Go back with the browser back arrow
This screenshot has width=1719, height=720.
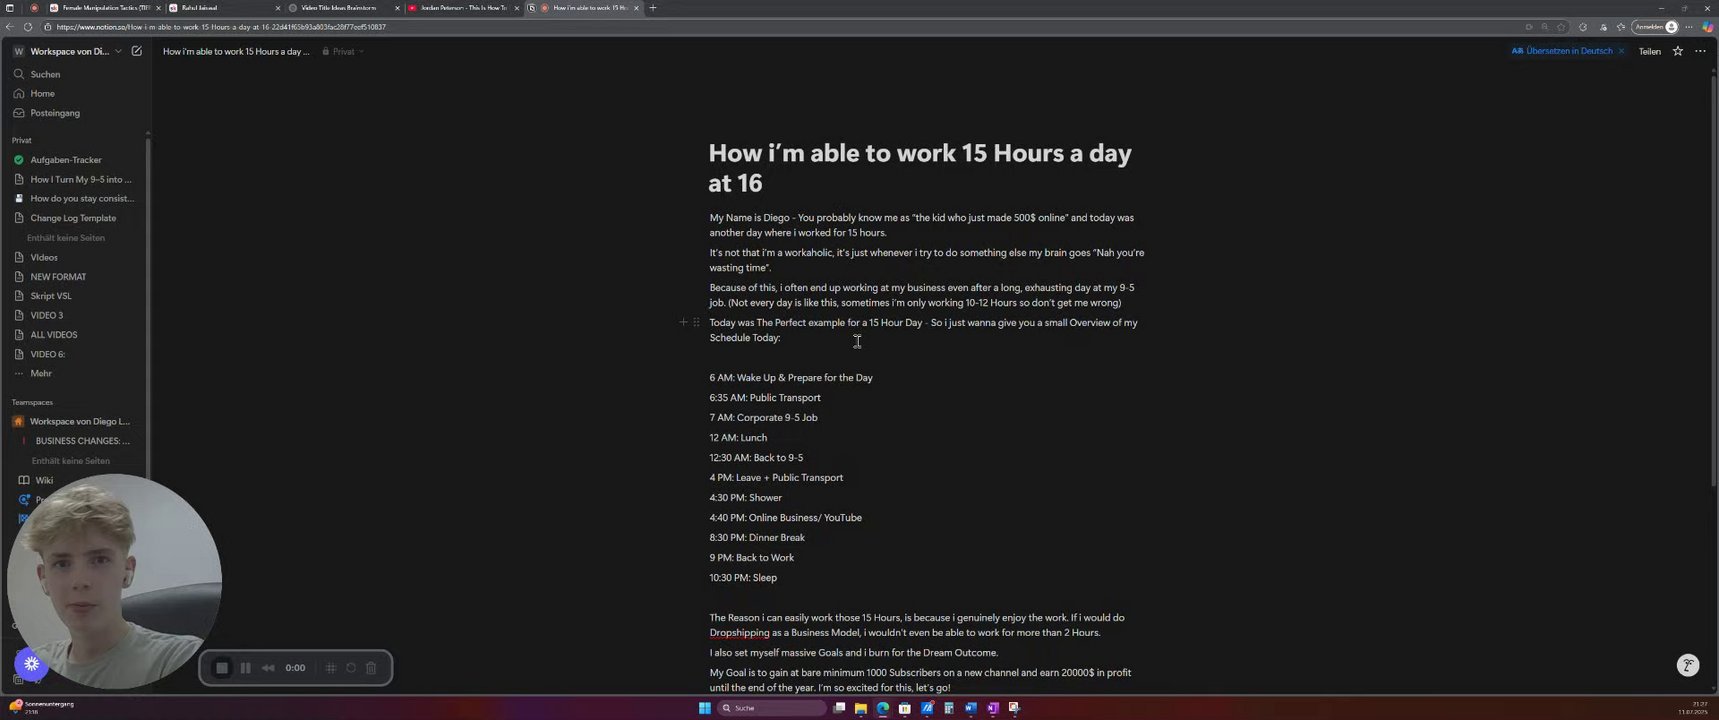click(10, 27)
